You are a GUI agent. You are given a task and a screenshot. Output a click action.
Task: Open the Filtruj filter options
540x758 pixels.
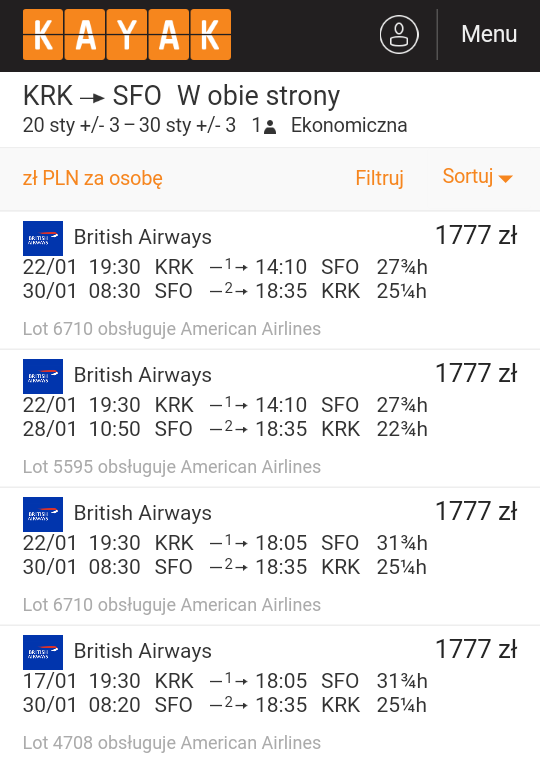click(x=379, y=178)
